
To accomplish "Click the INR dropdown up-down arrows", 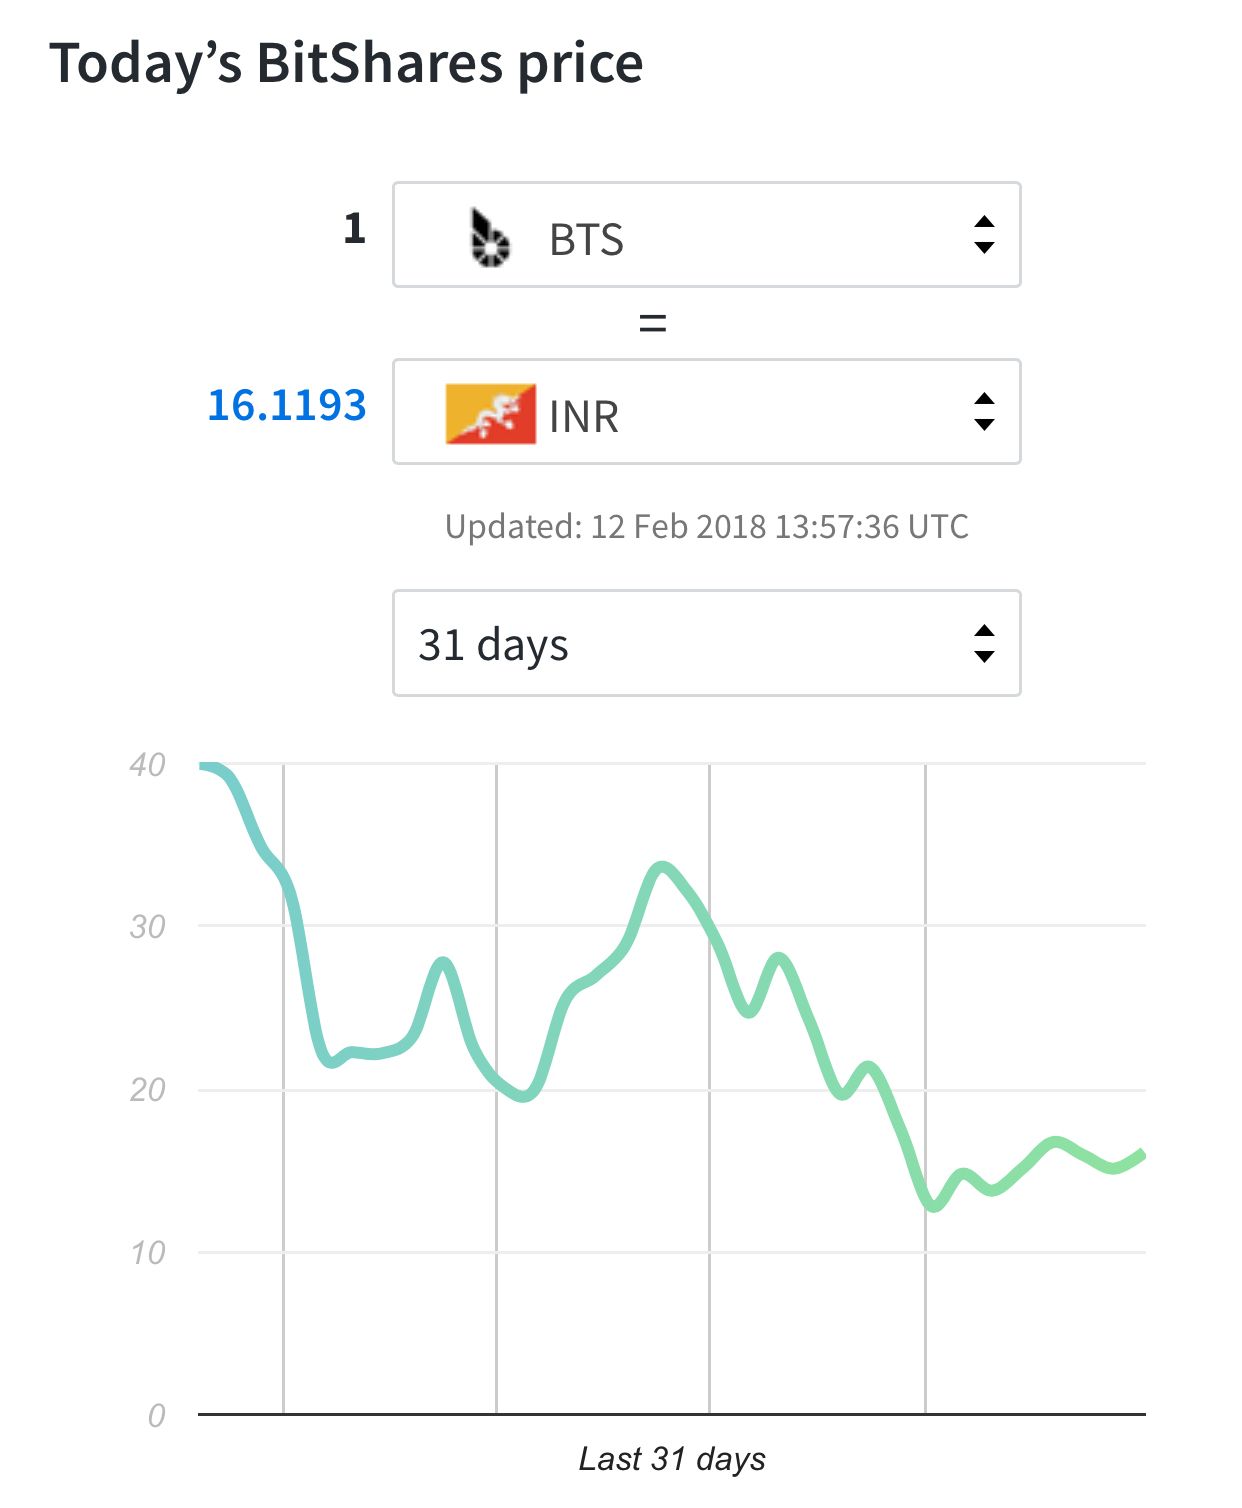I will coord(984,412).
